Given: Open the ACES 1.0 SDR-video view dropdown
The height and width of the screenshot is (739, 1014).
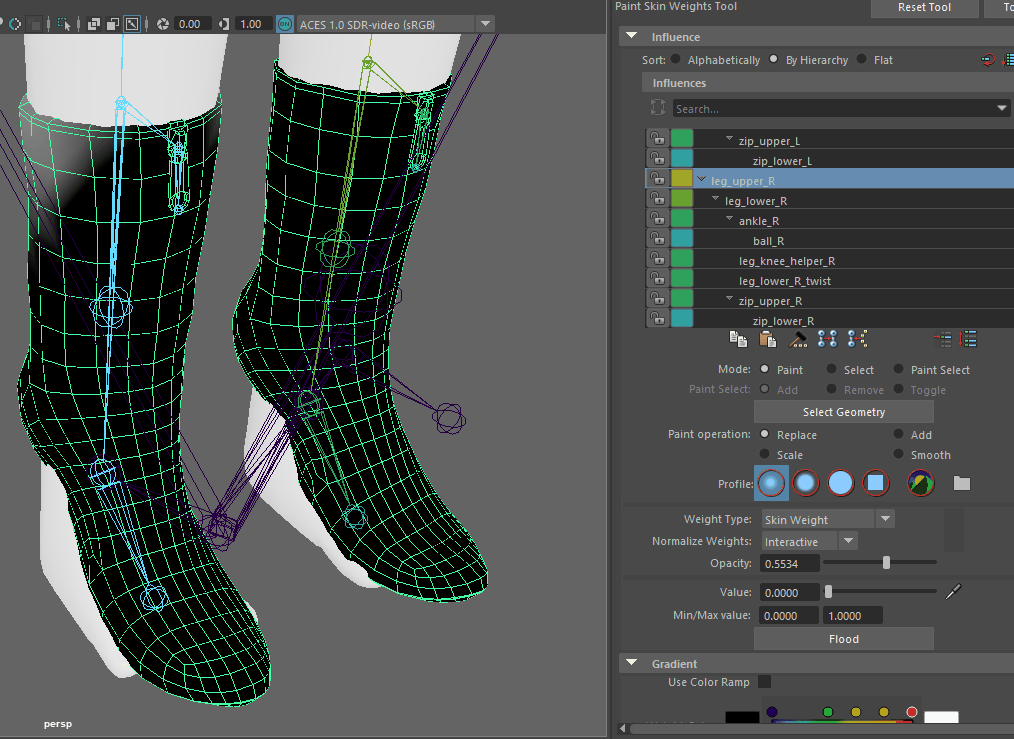Looking at the screenshot, I should tap(485, 24).
